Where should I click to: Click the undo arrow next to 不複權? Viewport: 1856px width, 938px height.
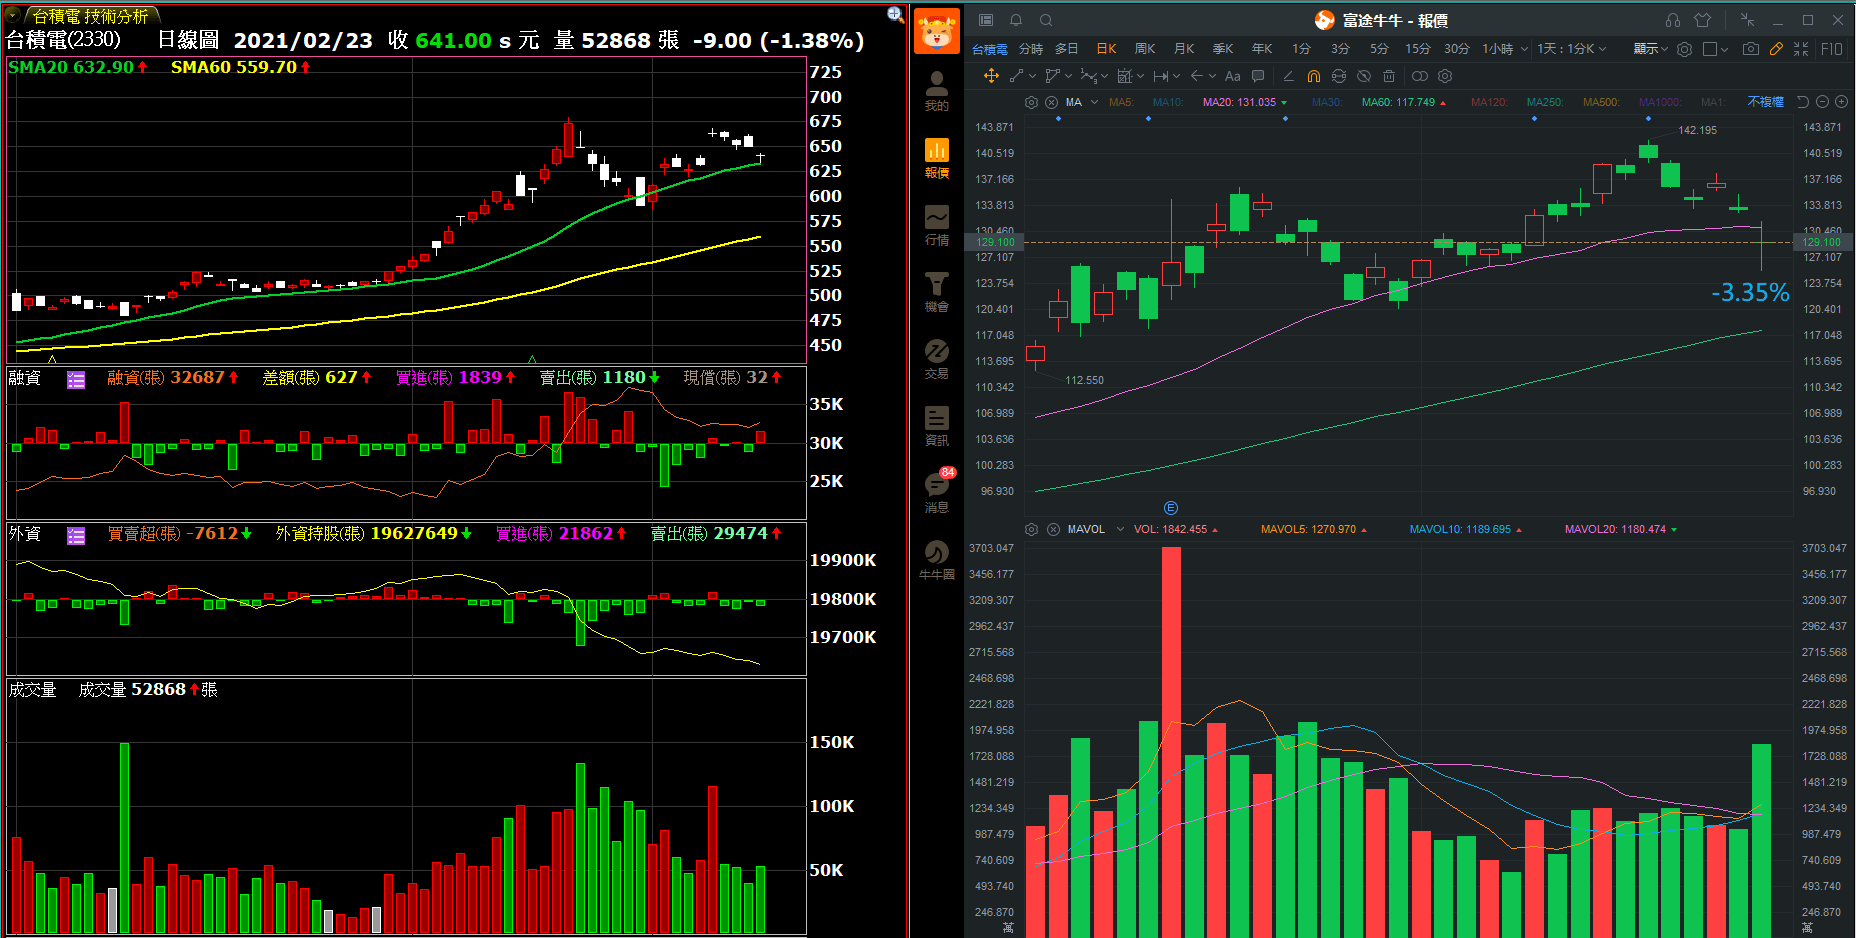pos(1803,102)
